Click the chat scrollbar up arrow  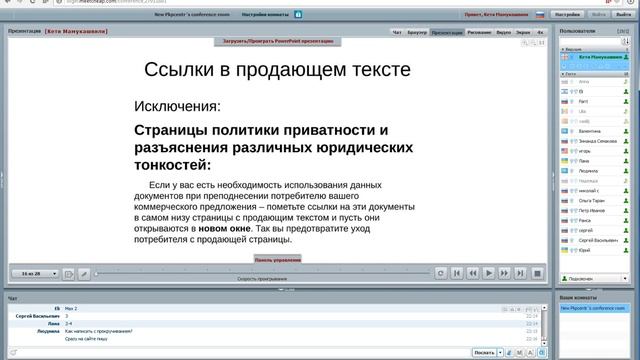tap(544, 308)
